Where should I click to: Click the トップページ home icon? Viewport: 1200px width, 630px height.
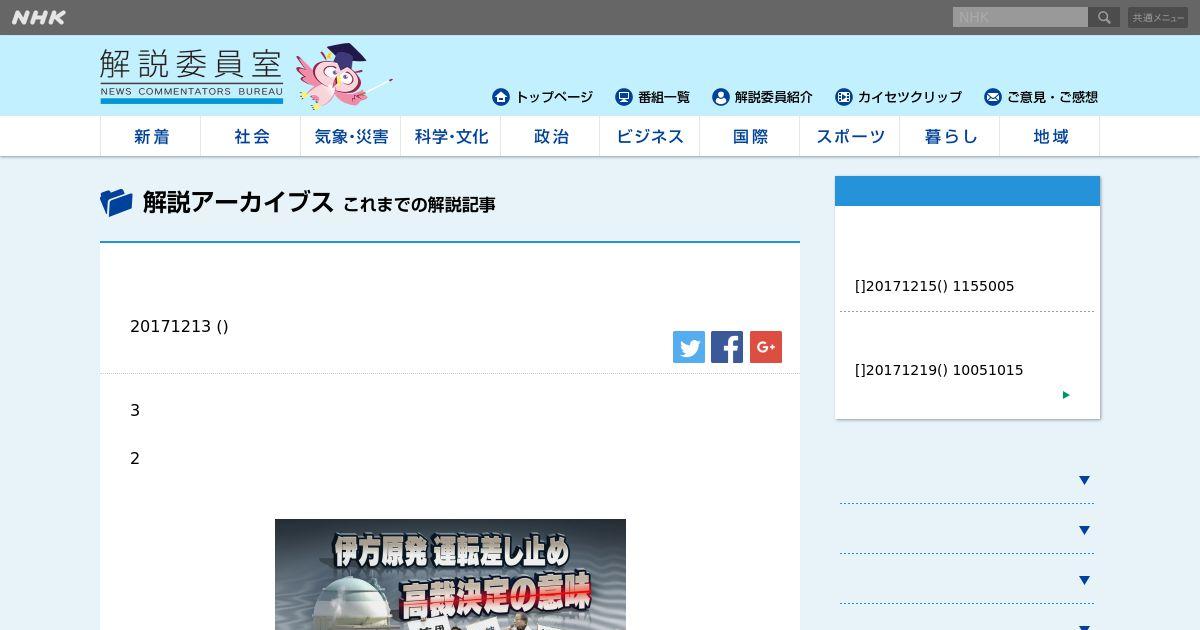click(501, 97)
